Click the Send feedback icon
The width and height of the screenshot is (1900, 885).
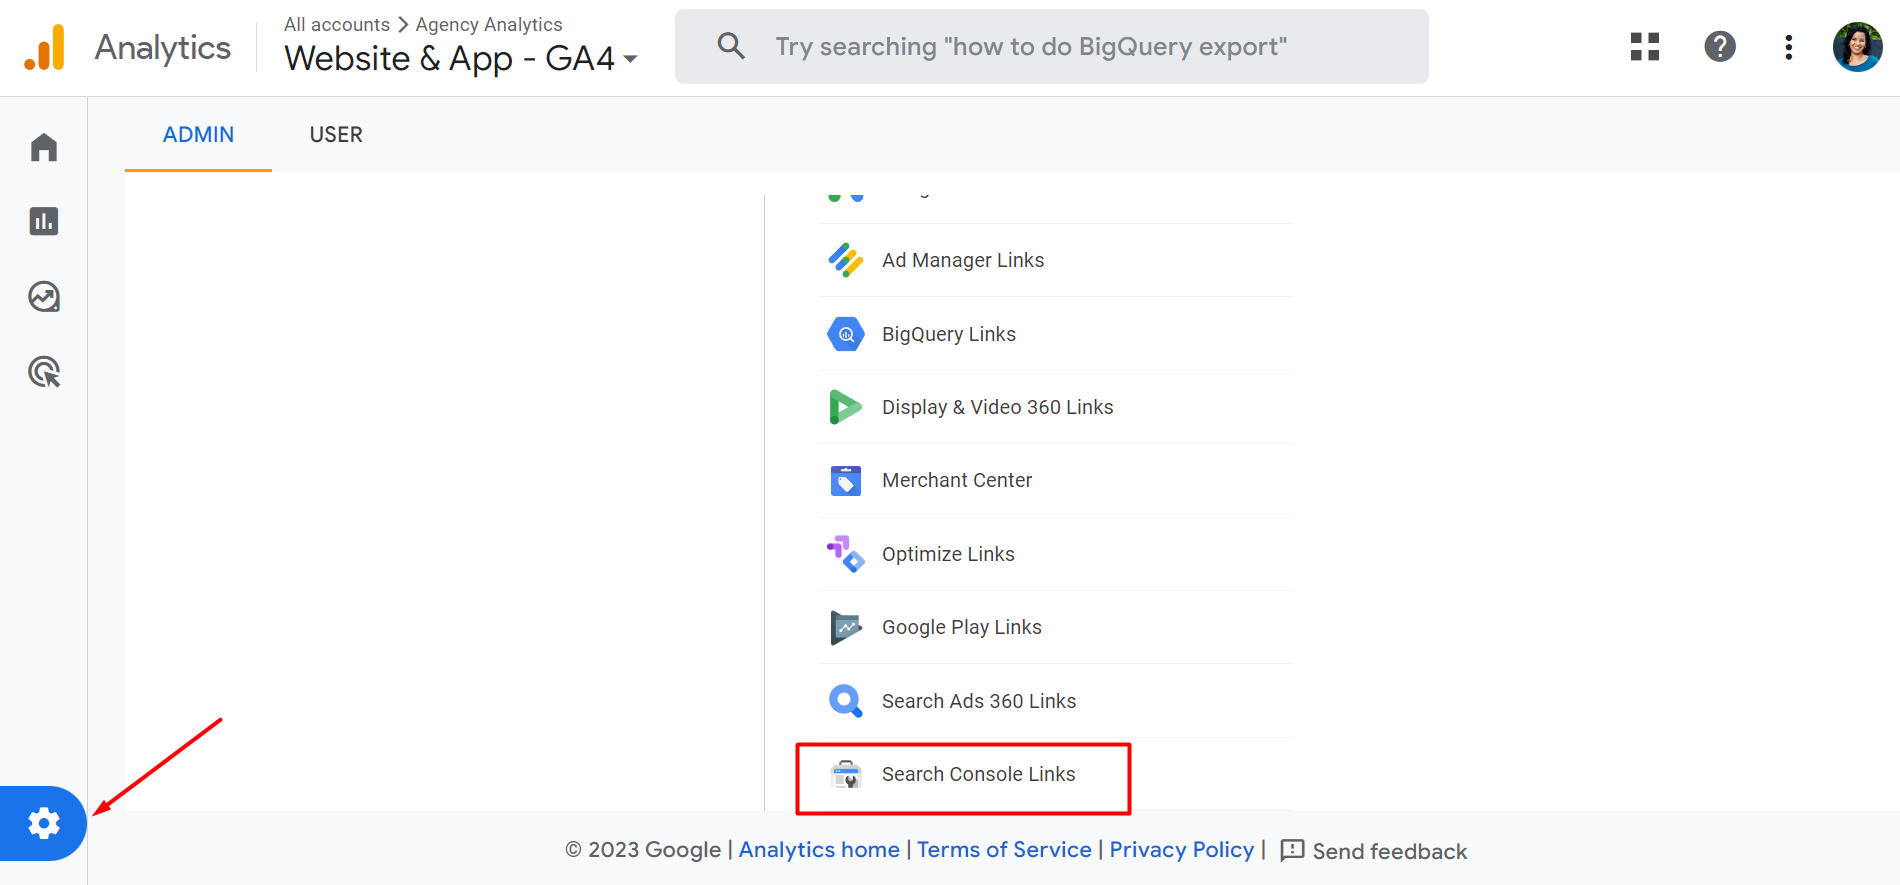tap(1292, 850)
